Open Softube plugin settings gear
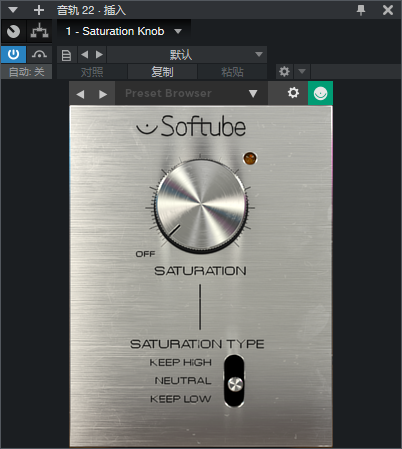 coord(293,93)
